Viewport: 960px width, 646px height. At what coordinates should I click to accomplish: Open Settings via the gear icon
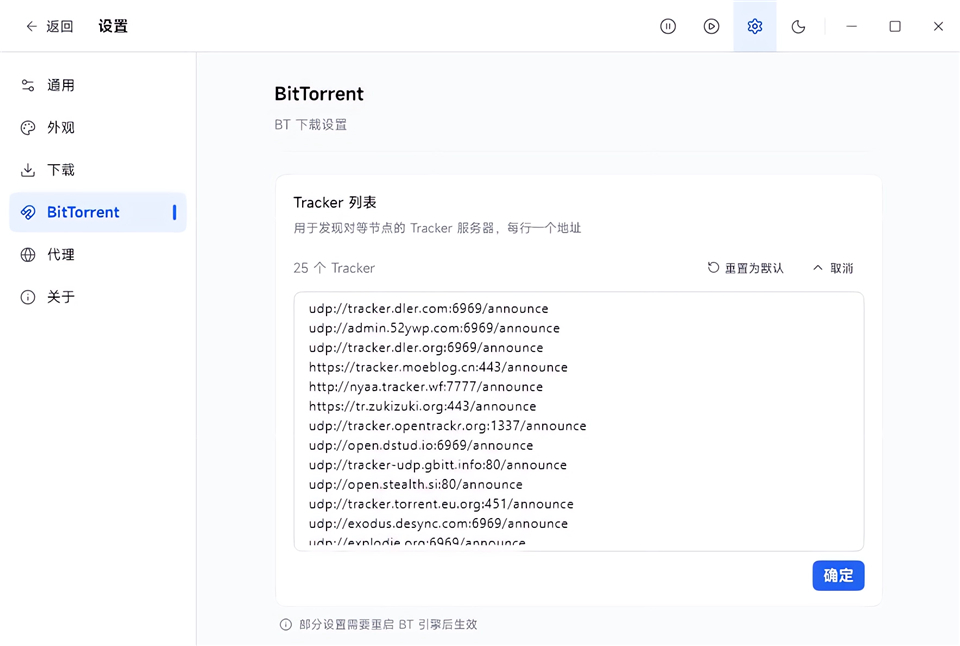tap(755, 26)
